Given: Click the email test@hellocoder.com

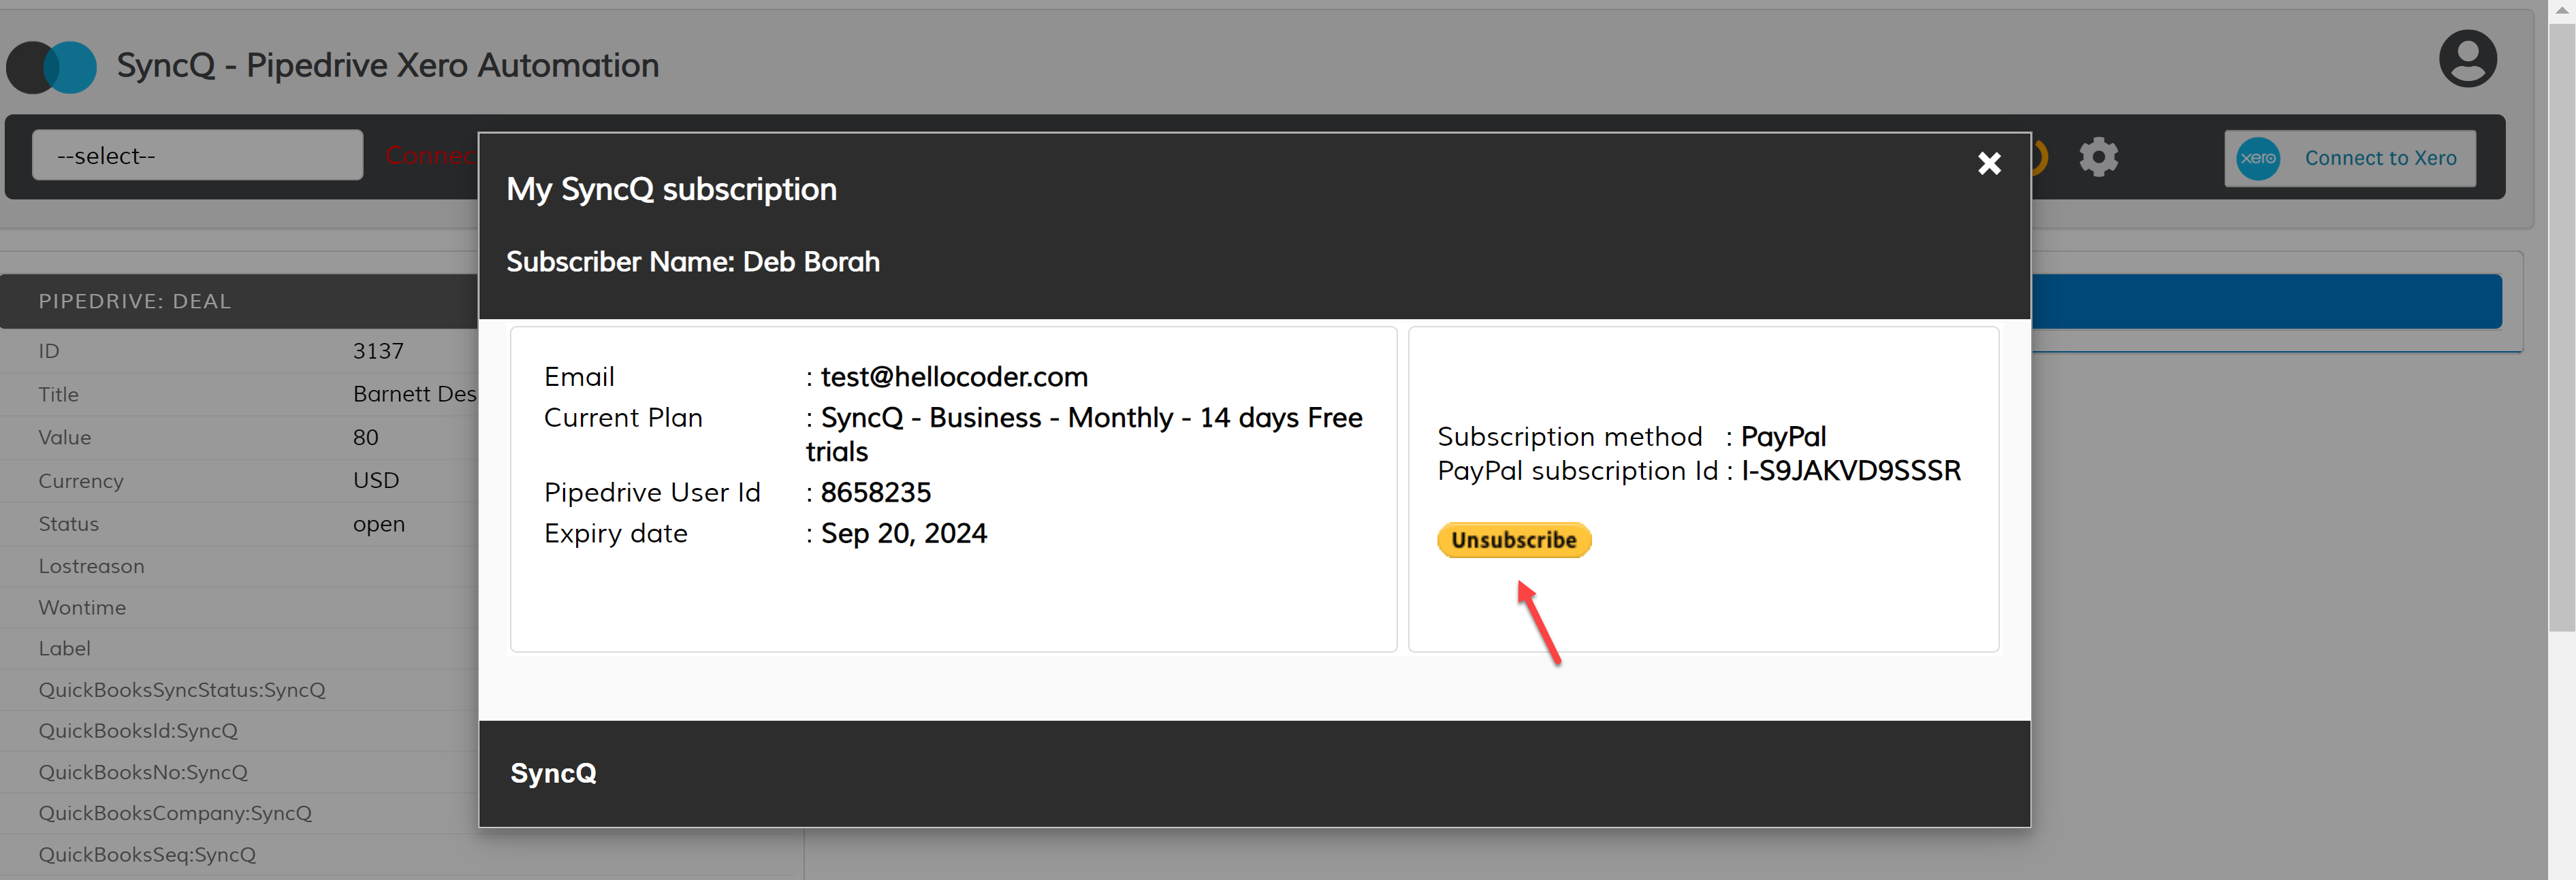Looking at the screenshot, I should pos(953,377).
